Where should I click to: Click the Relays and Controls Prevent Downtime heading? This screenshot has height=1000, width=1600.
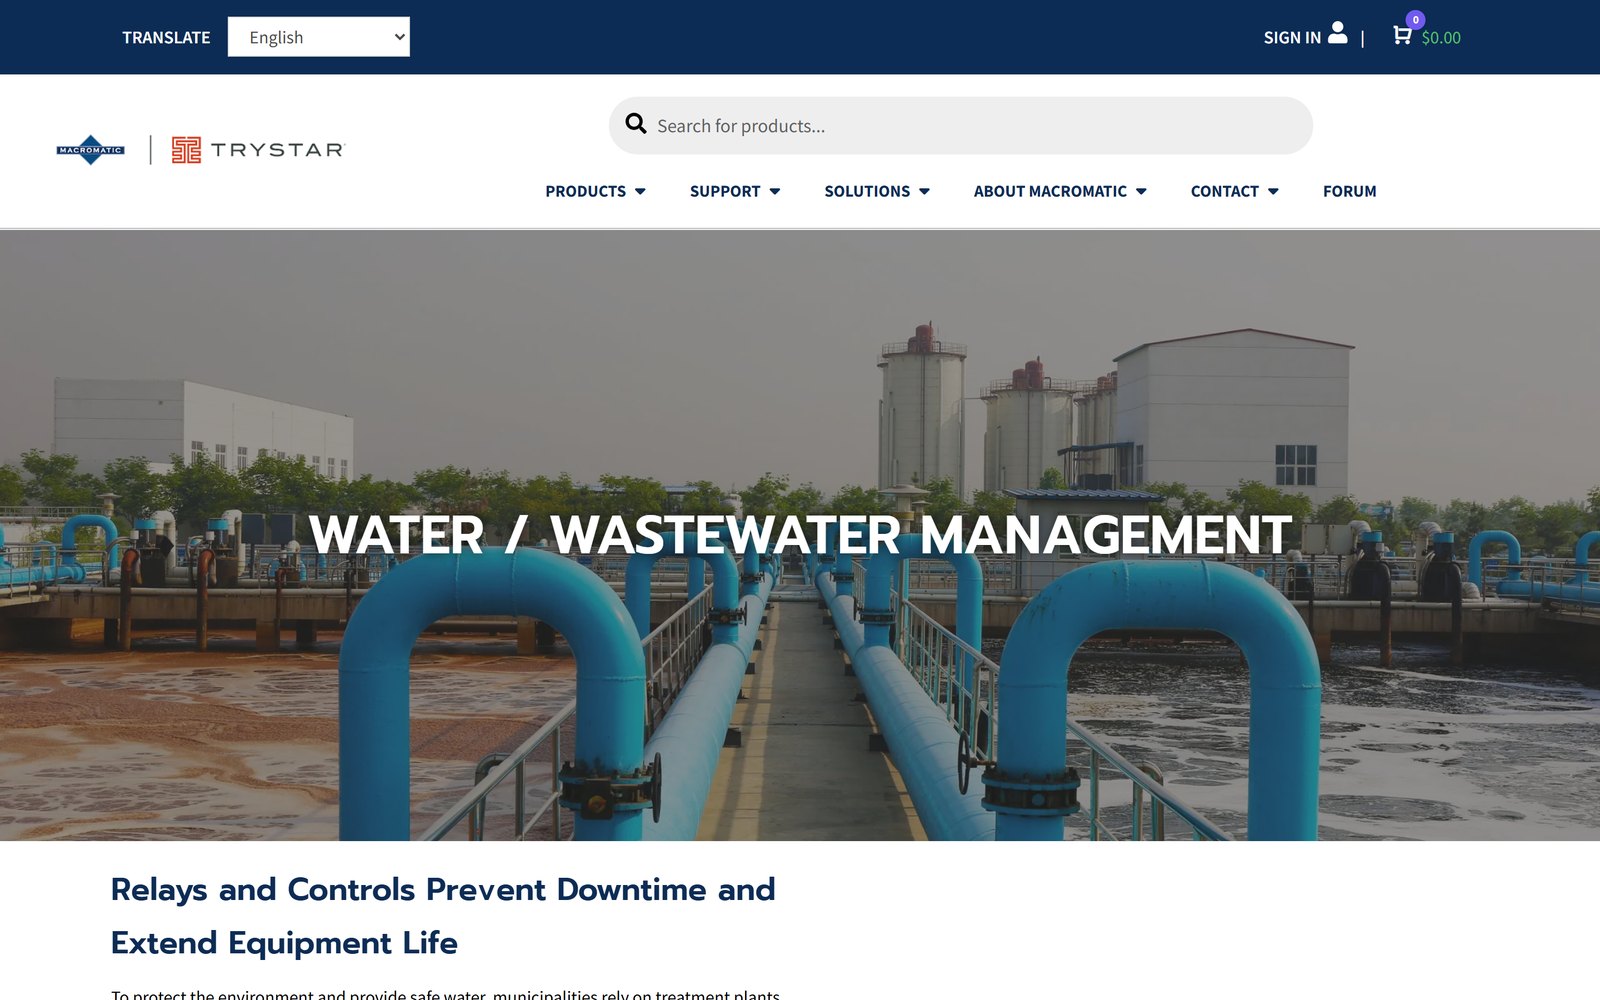[x=443, y=916]
